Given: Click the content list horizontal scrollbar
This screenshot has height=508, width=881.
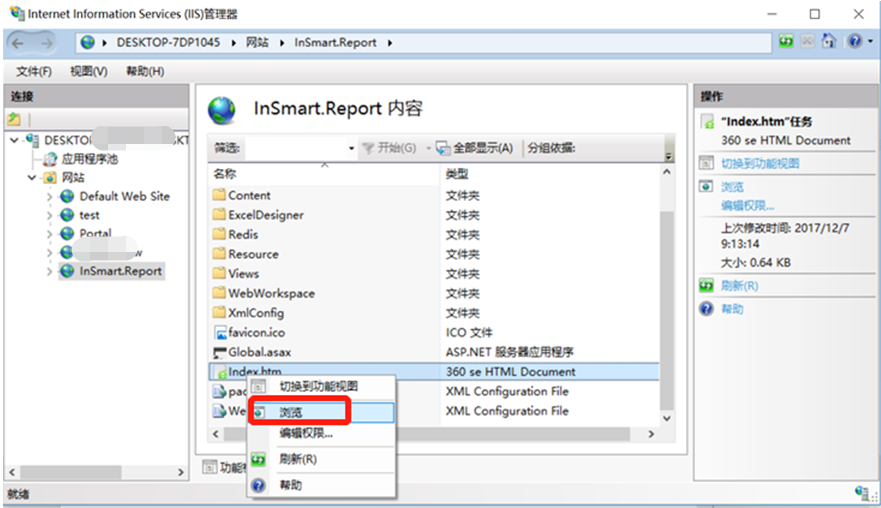Looking at the screenshot, I should [x=427, y=434].
